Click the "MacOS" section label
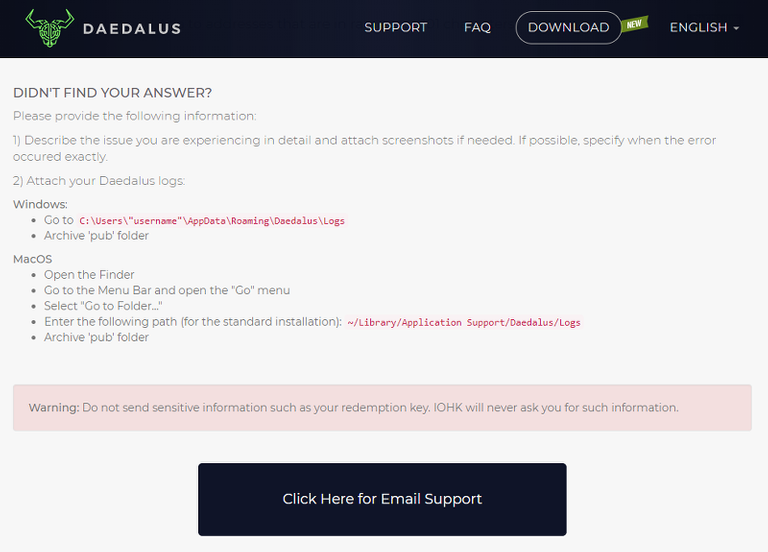The width and height of the screenshot is (768, 552). pos(32,259)
